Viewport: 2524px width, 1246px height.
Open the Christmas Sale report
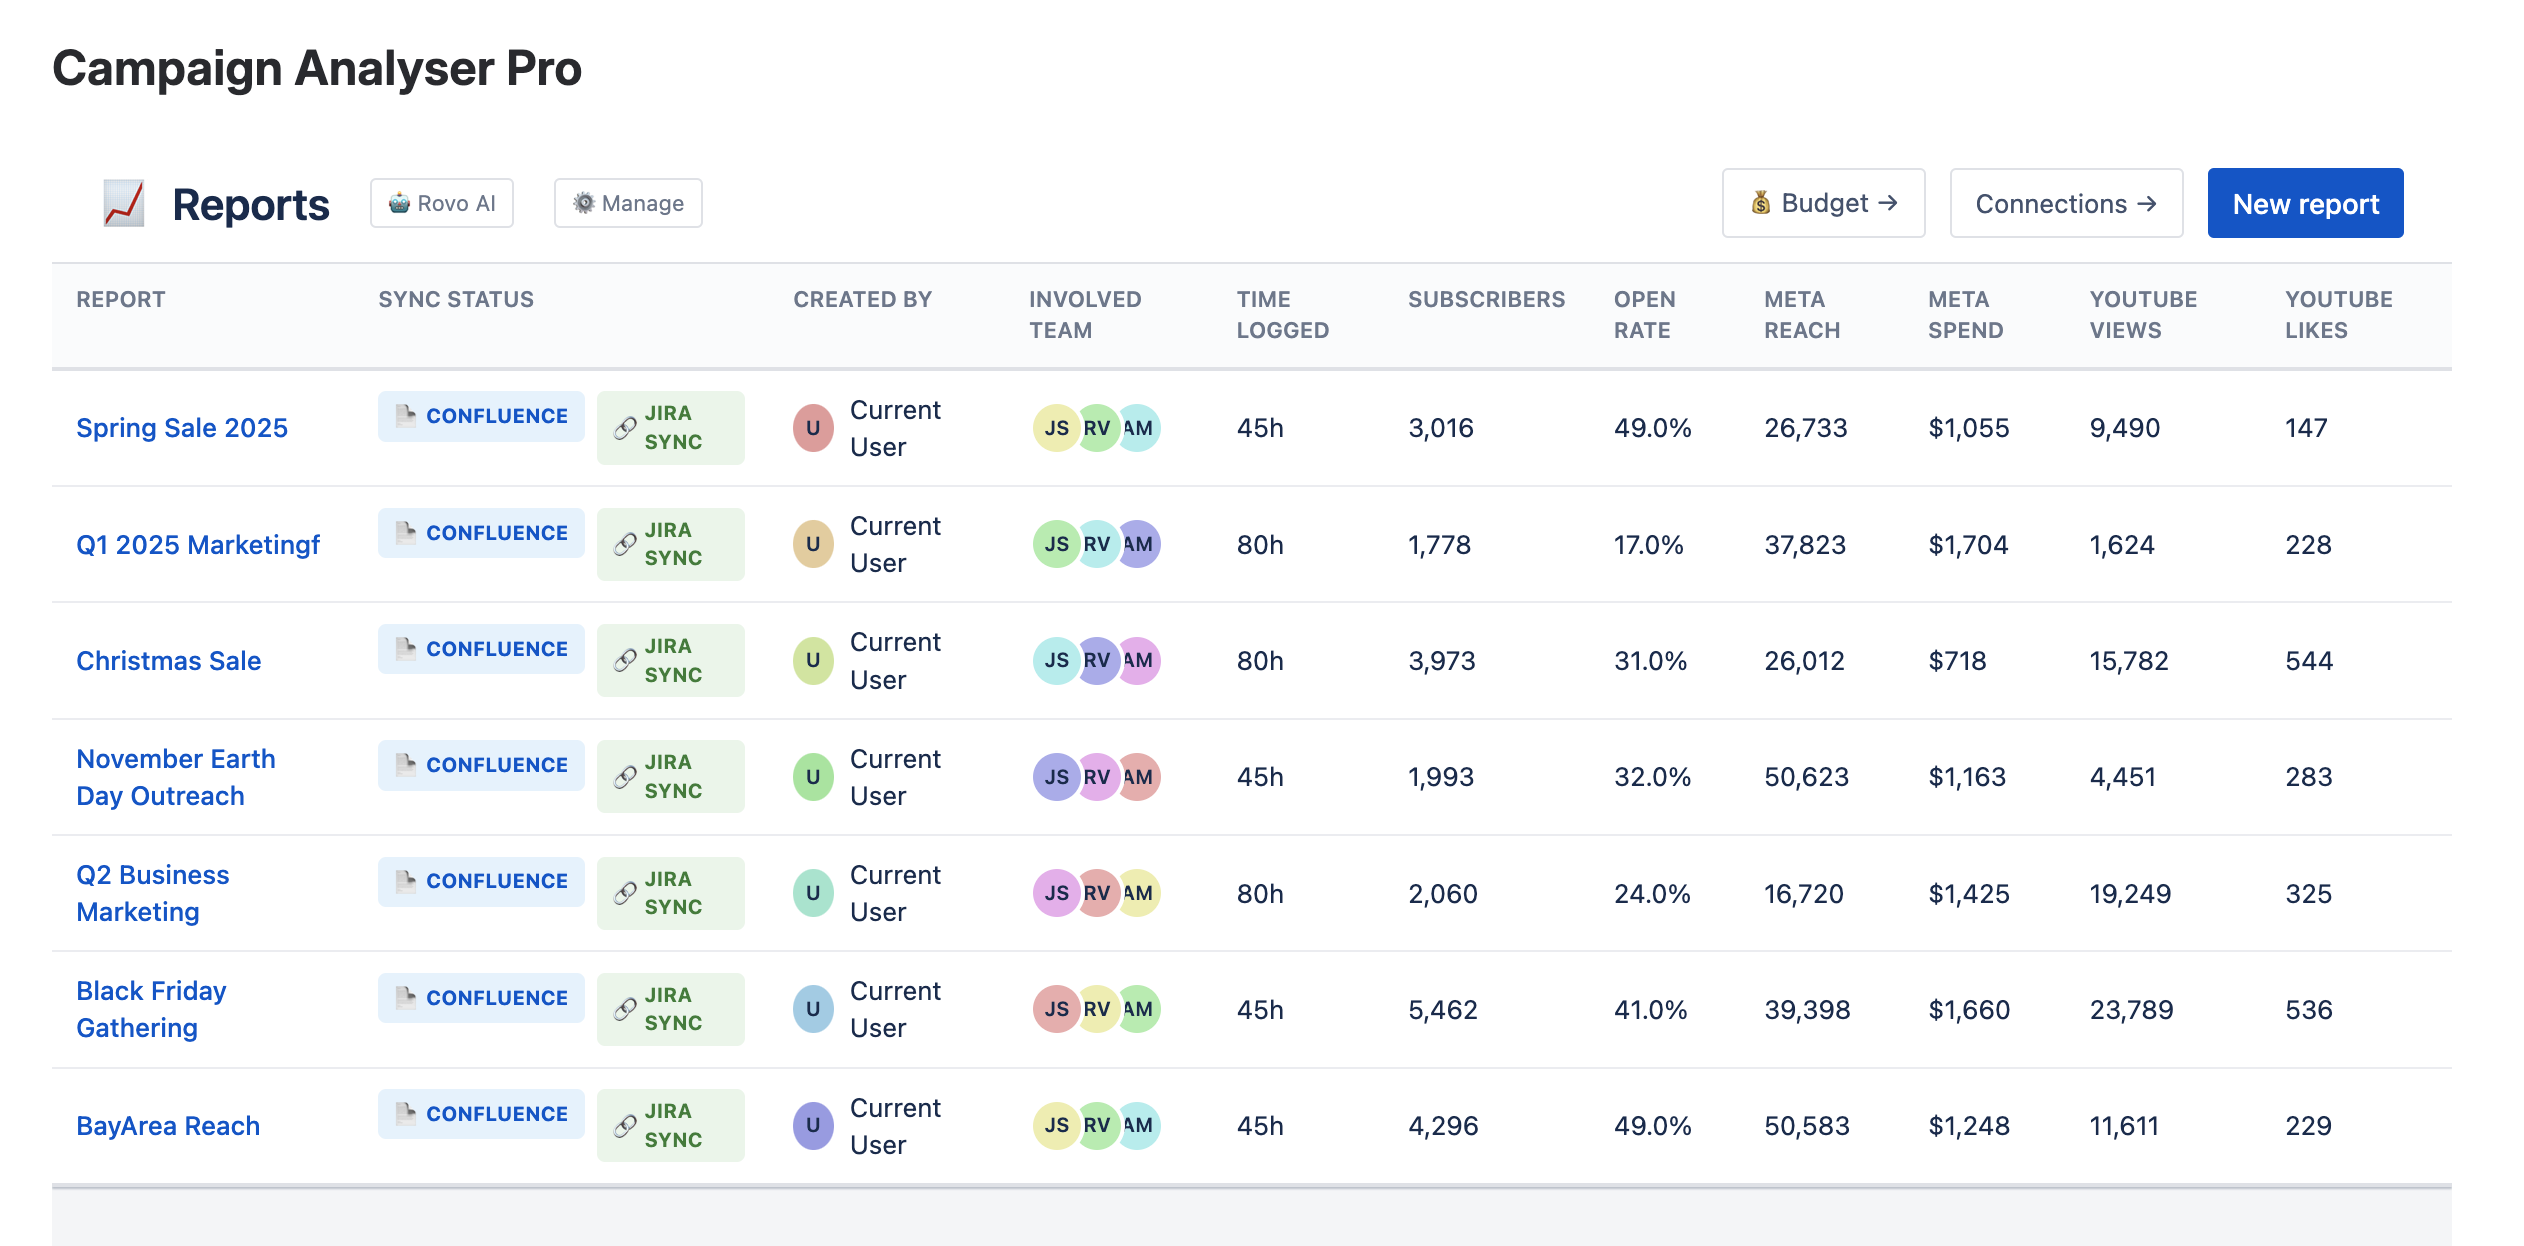point(169,661)
